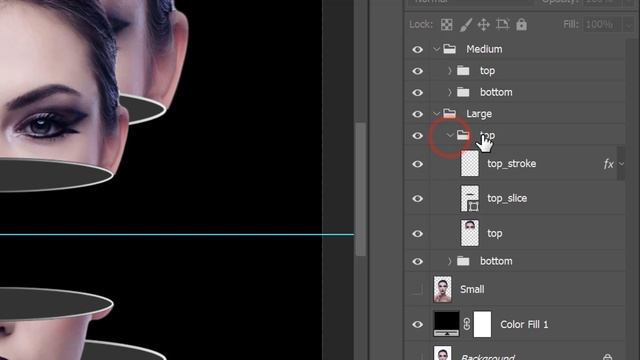Select the Small layer name
Viewport: 640px width, 360px height.
472,289
